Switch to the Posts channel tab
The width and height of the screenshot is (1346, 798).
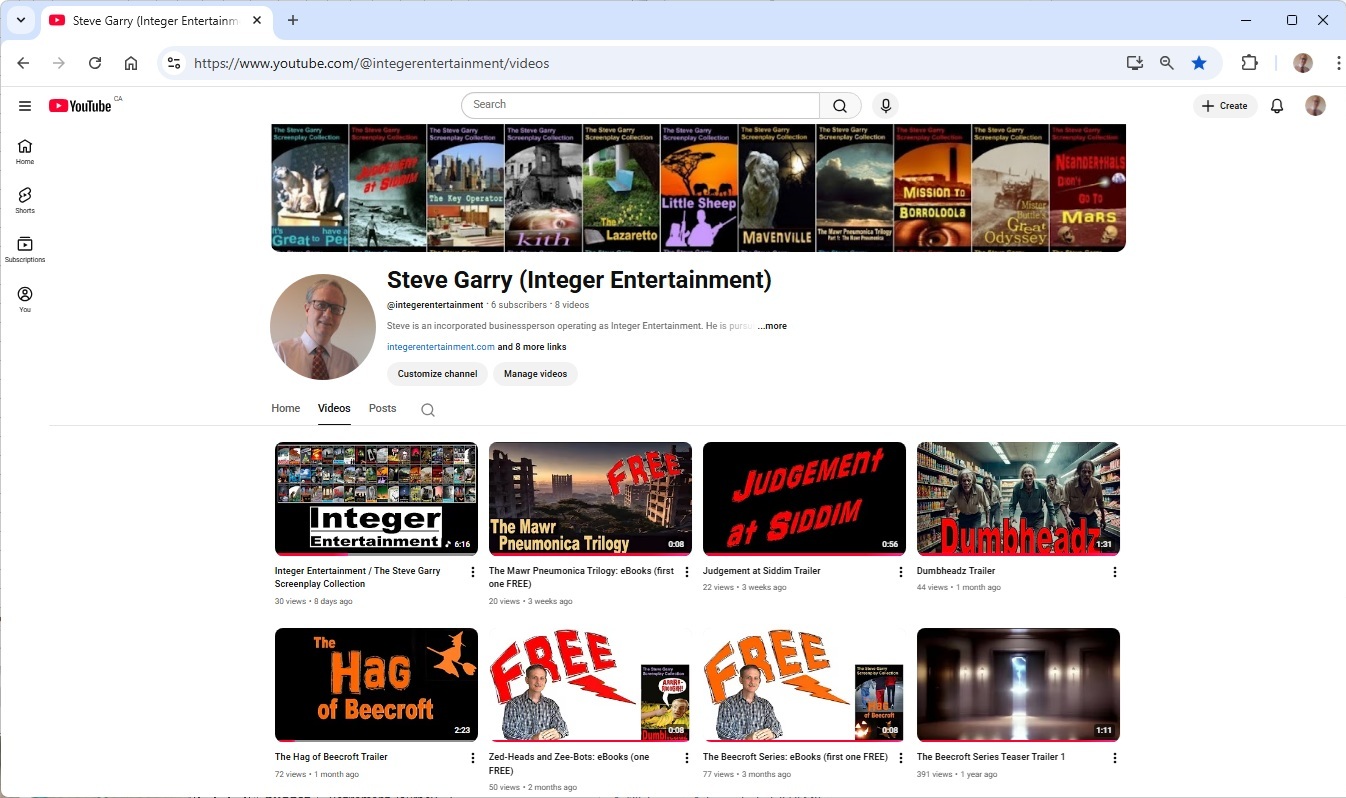pos(382,408)
